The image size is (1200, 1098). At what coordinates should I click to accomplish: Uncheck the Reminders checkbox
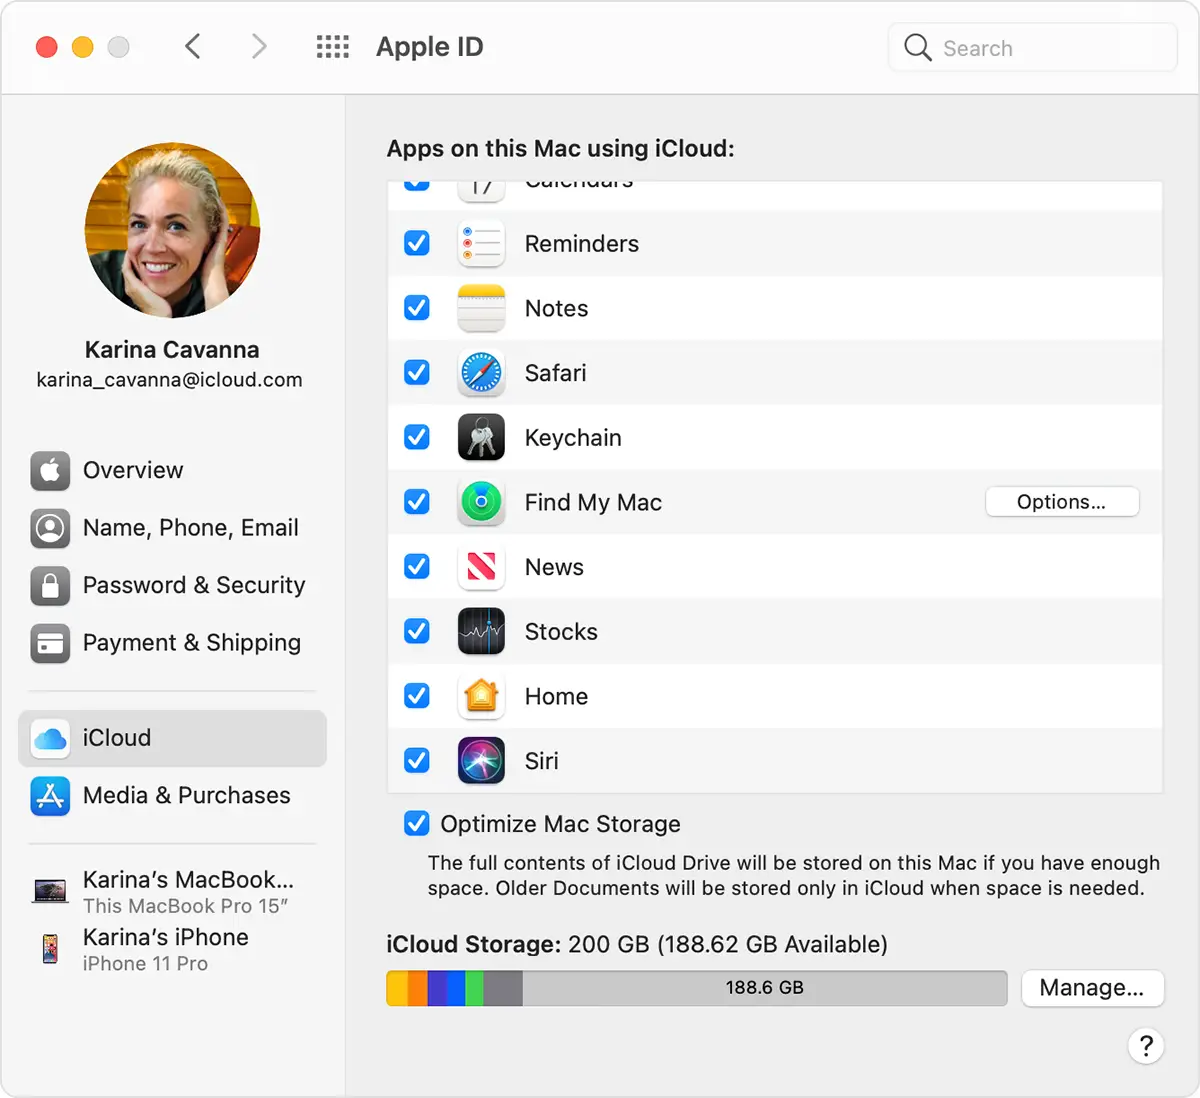pyautogui.click(x=417, y=243)
